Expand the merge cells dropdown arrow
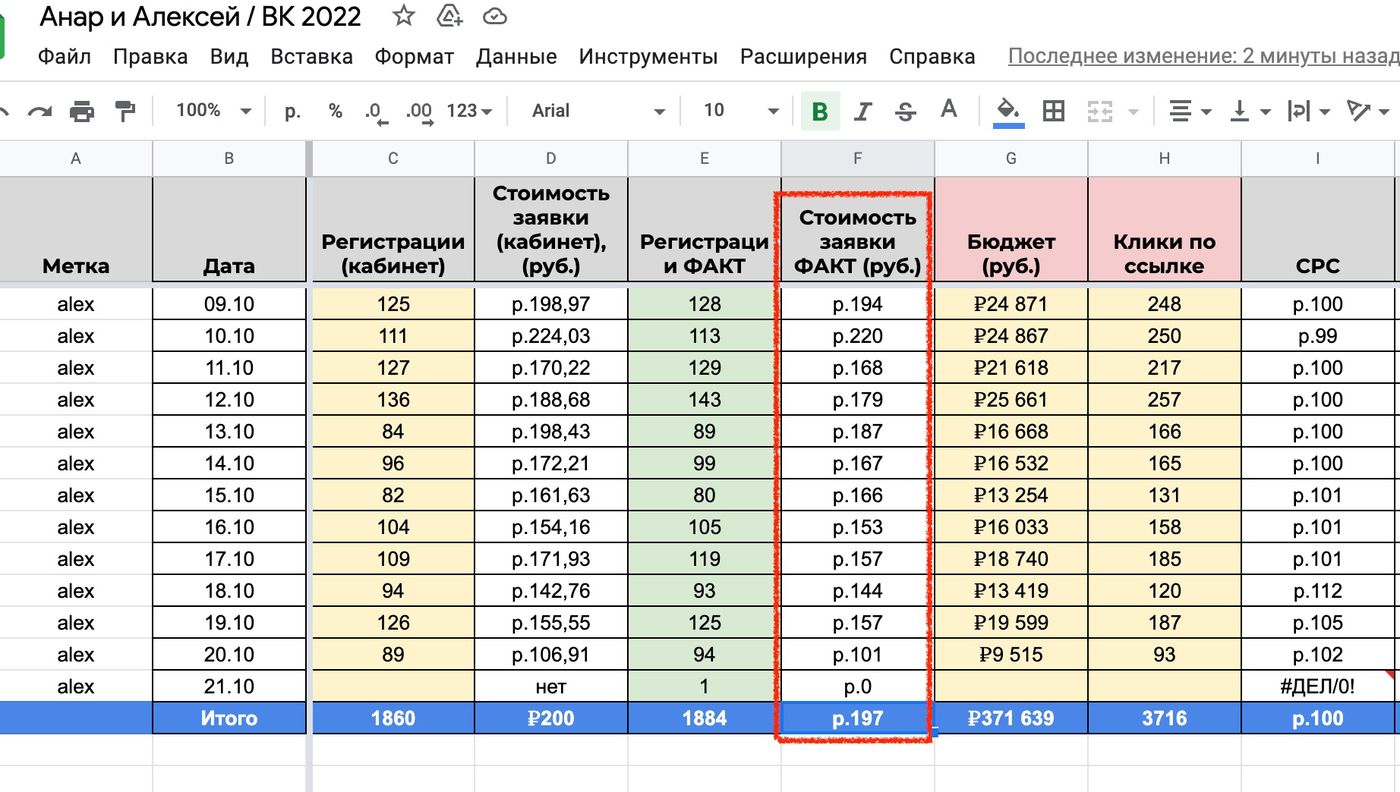 pos(1132,112)
